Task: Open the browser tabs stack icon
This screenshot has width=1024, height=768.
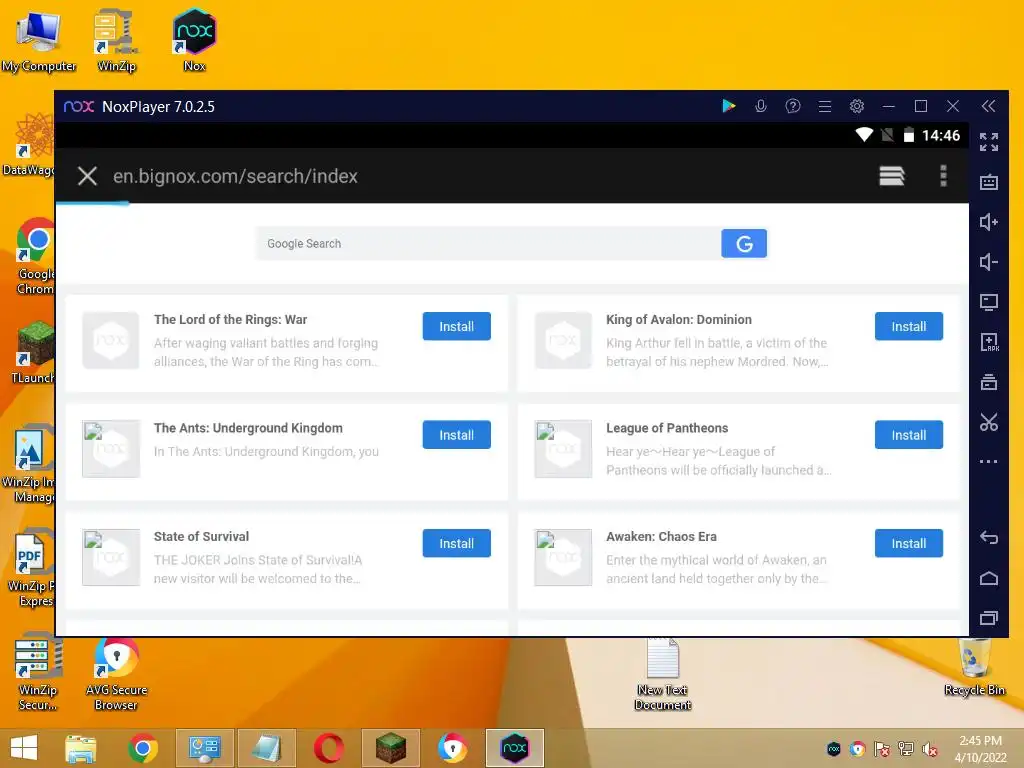Action: pos(891,176)
